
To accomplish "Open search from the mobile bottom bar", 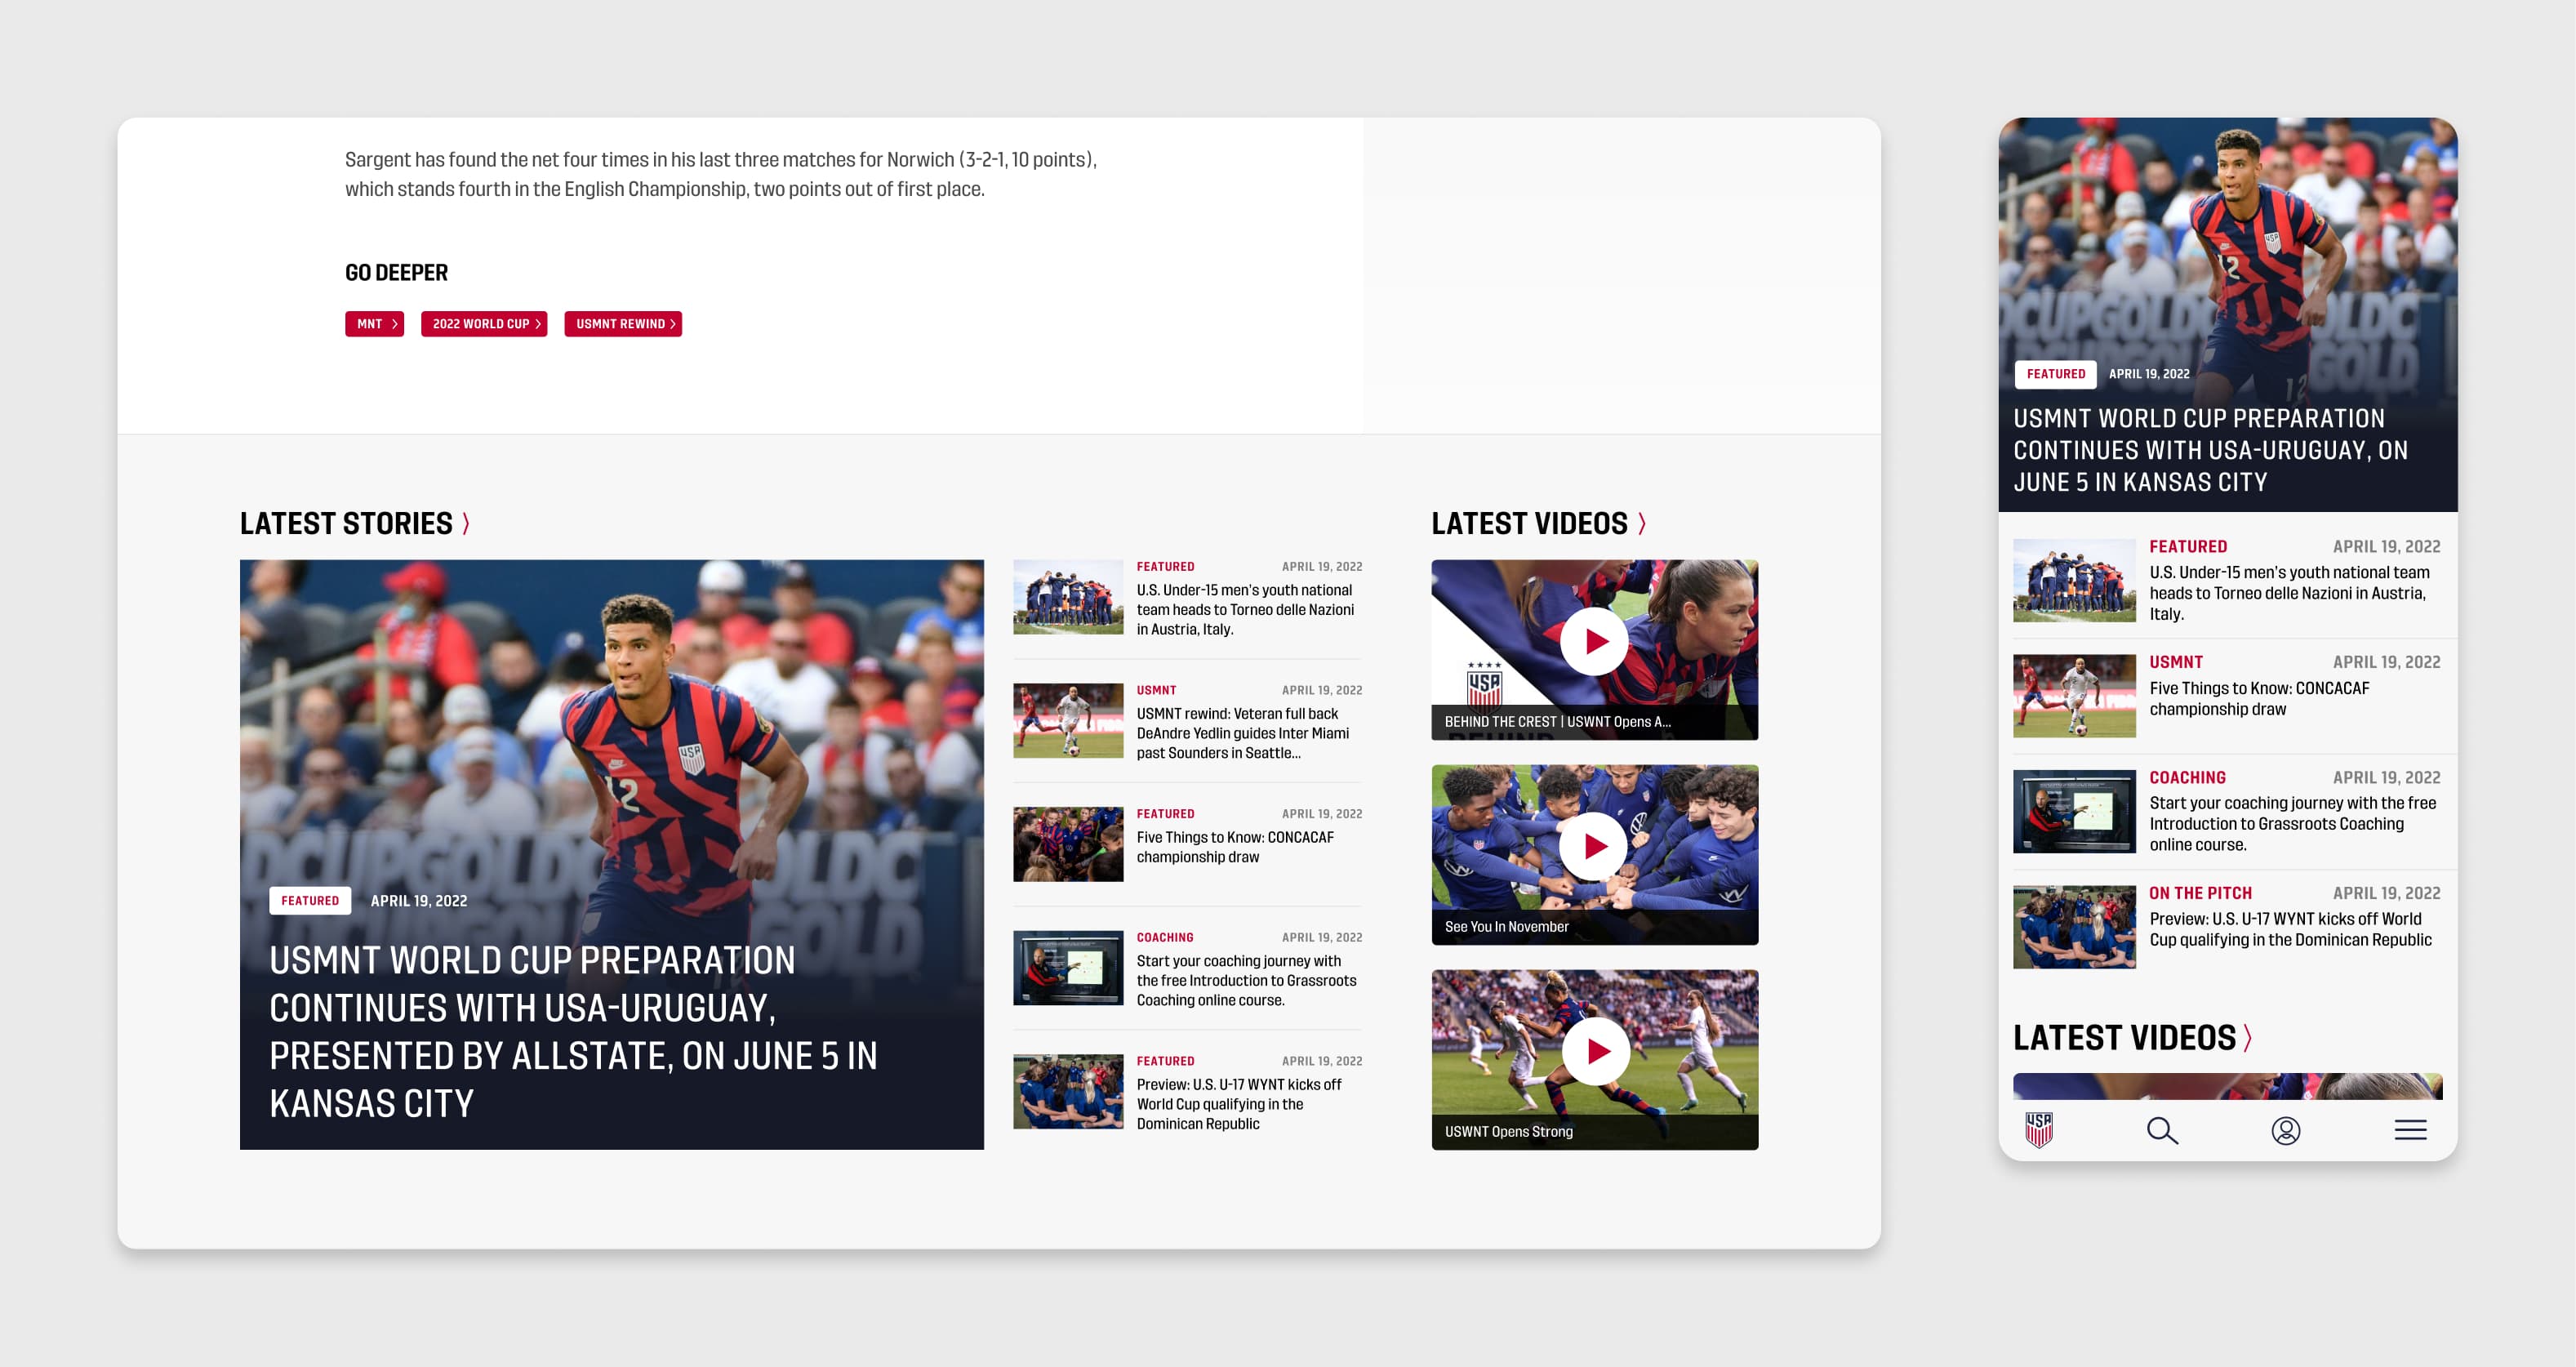I will (x=2162, y=1130).
